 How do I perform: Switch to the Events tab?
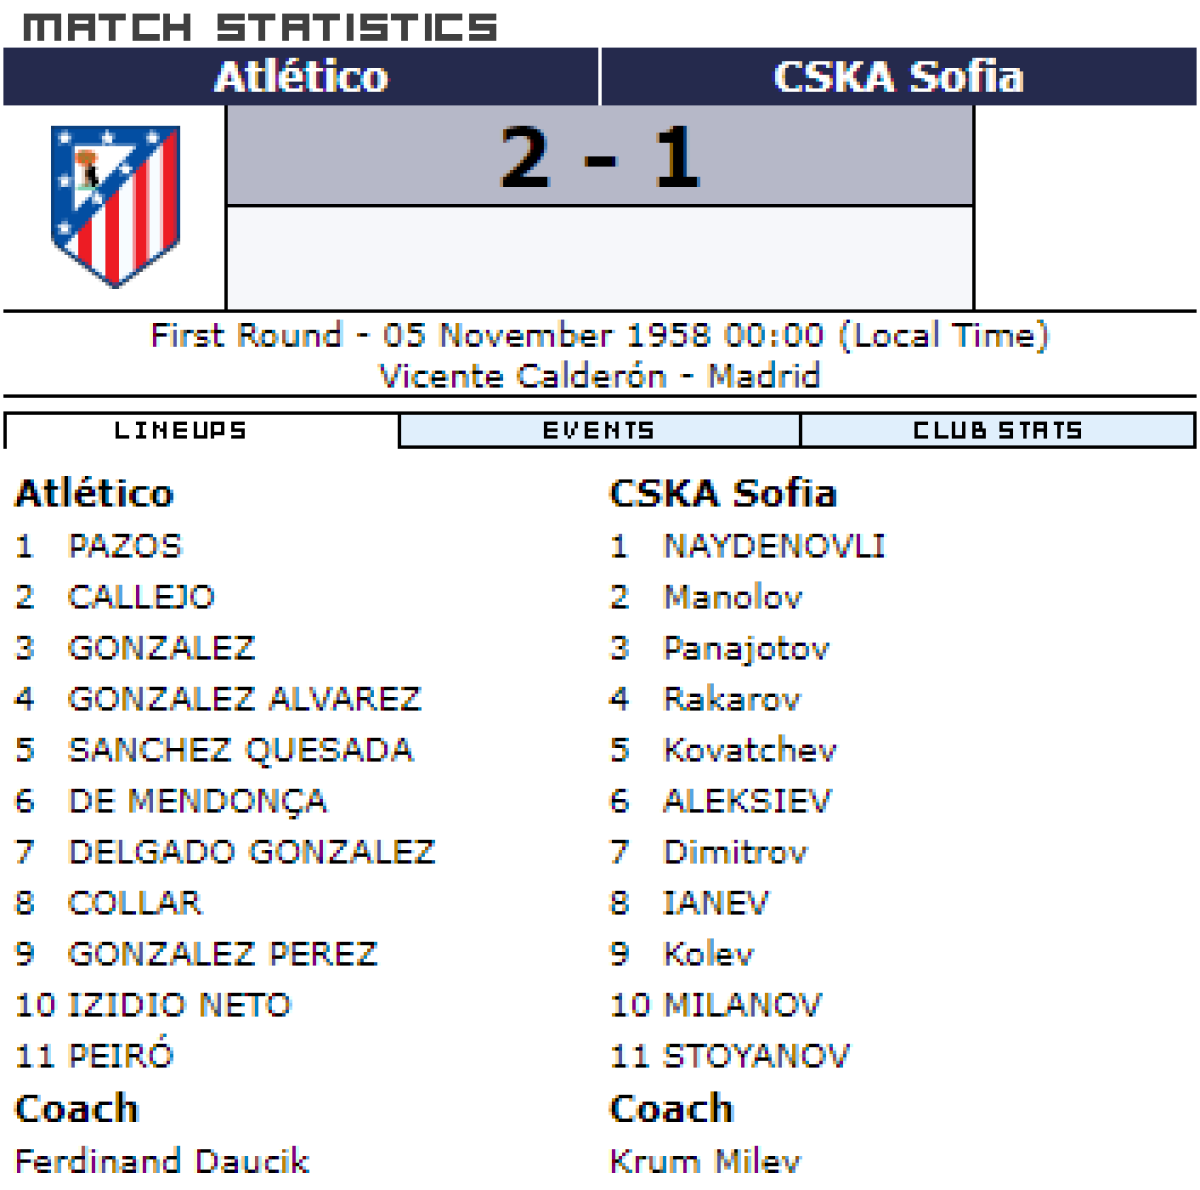click(599, 431)
